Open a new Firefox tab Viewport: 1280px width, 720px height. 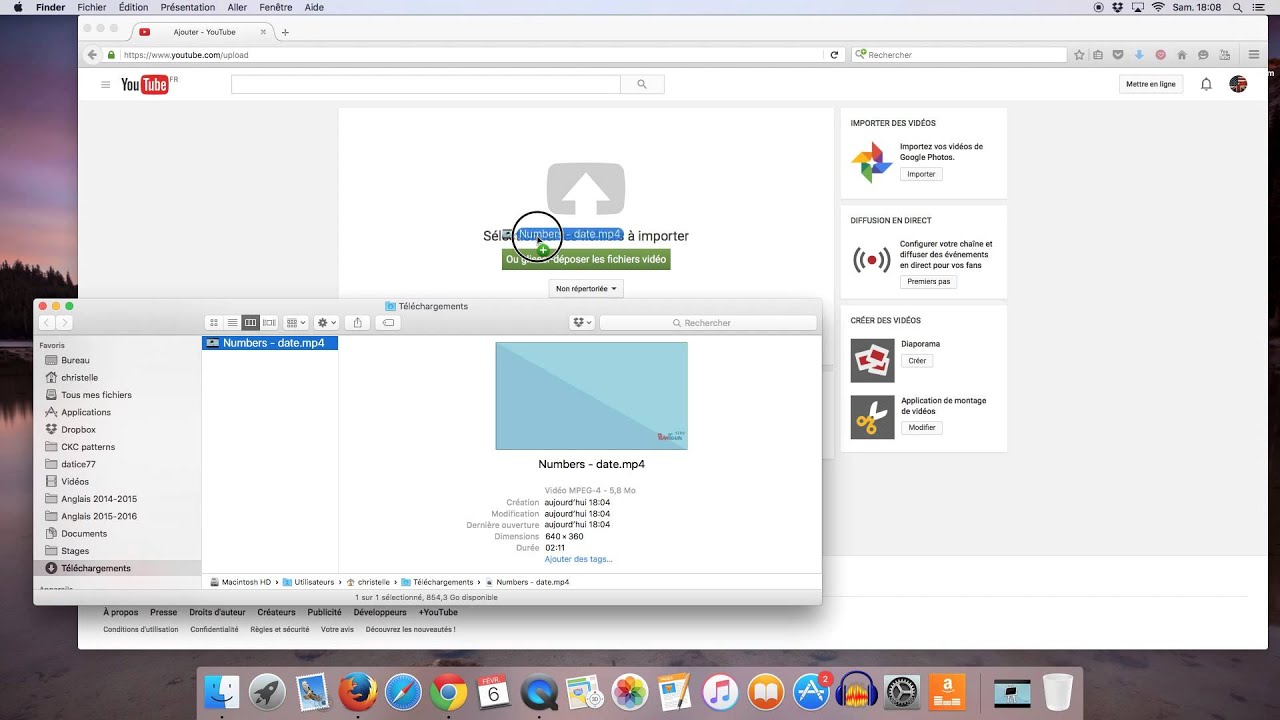coord(285,32)
